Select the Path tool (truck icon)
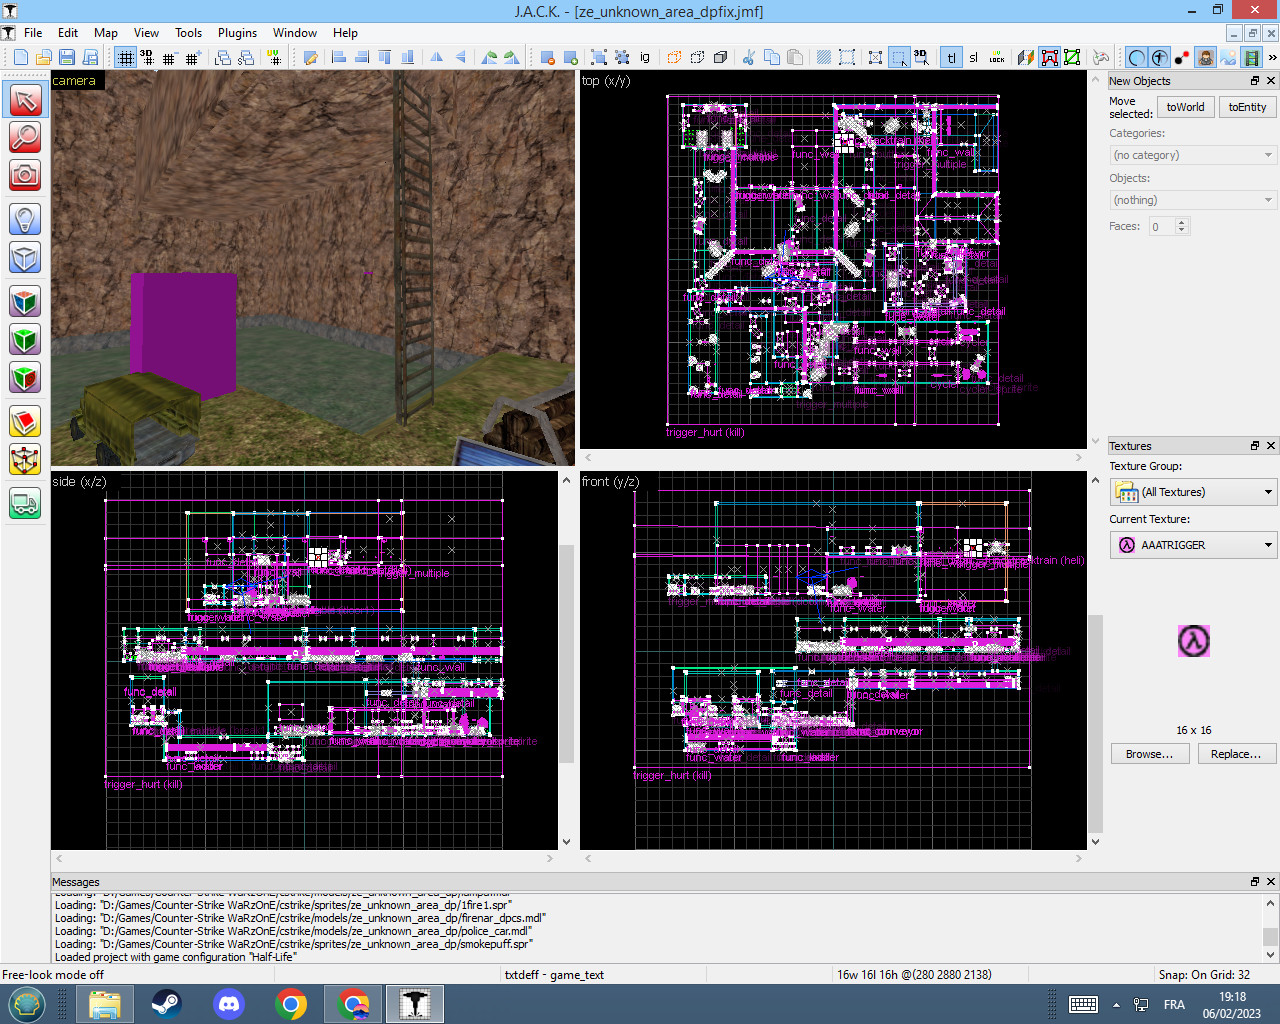The height and width of the screenshot is (1024, 1280). [24, 504]
